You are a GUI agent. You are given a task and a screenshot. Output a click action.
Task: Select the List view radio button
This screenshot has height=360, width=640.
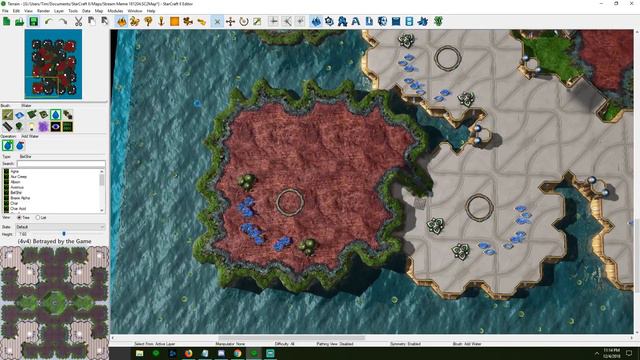tap(38, 218)
